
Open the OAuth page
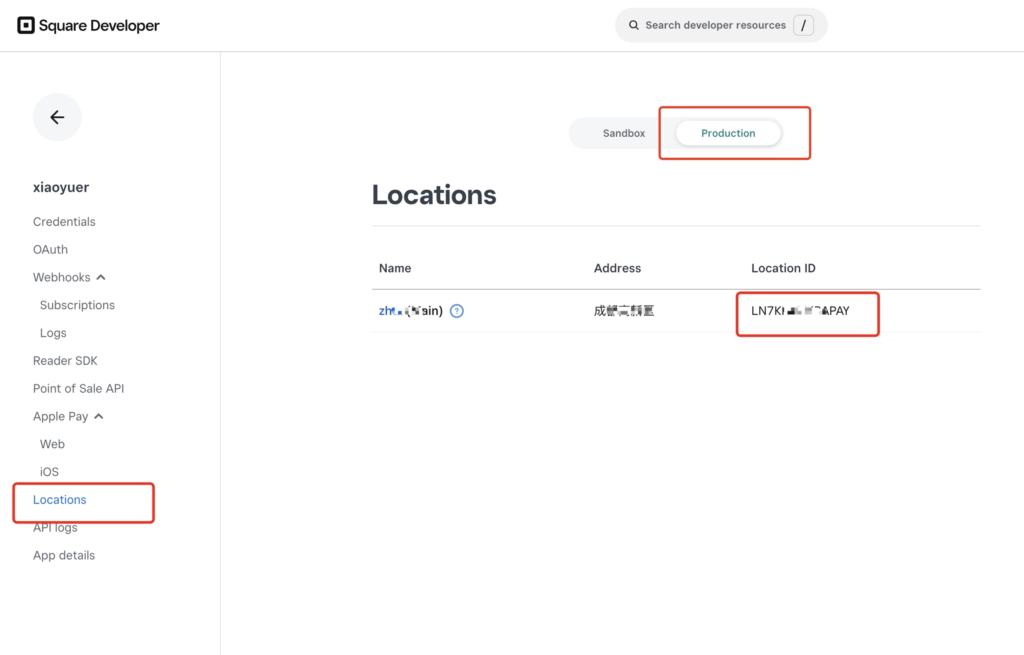pyautogui.click(x=50, y=249)
